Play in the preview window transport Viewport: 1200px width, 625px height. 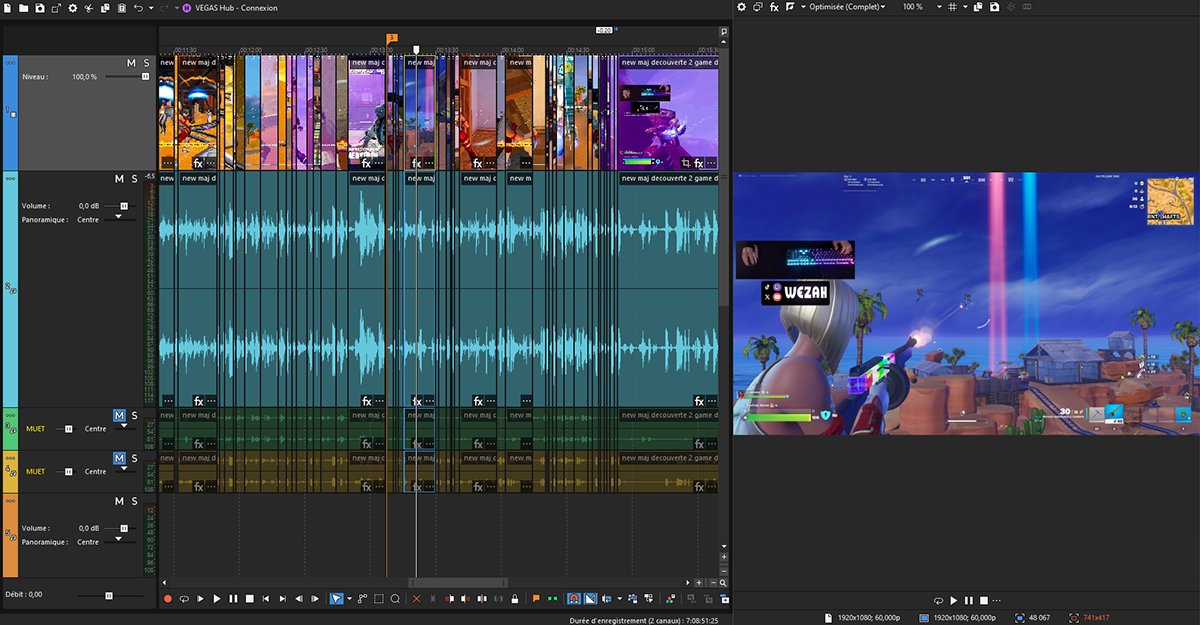click(953, 601)
